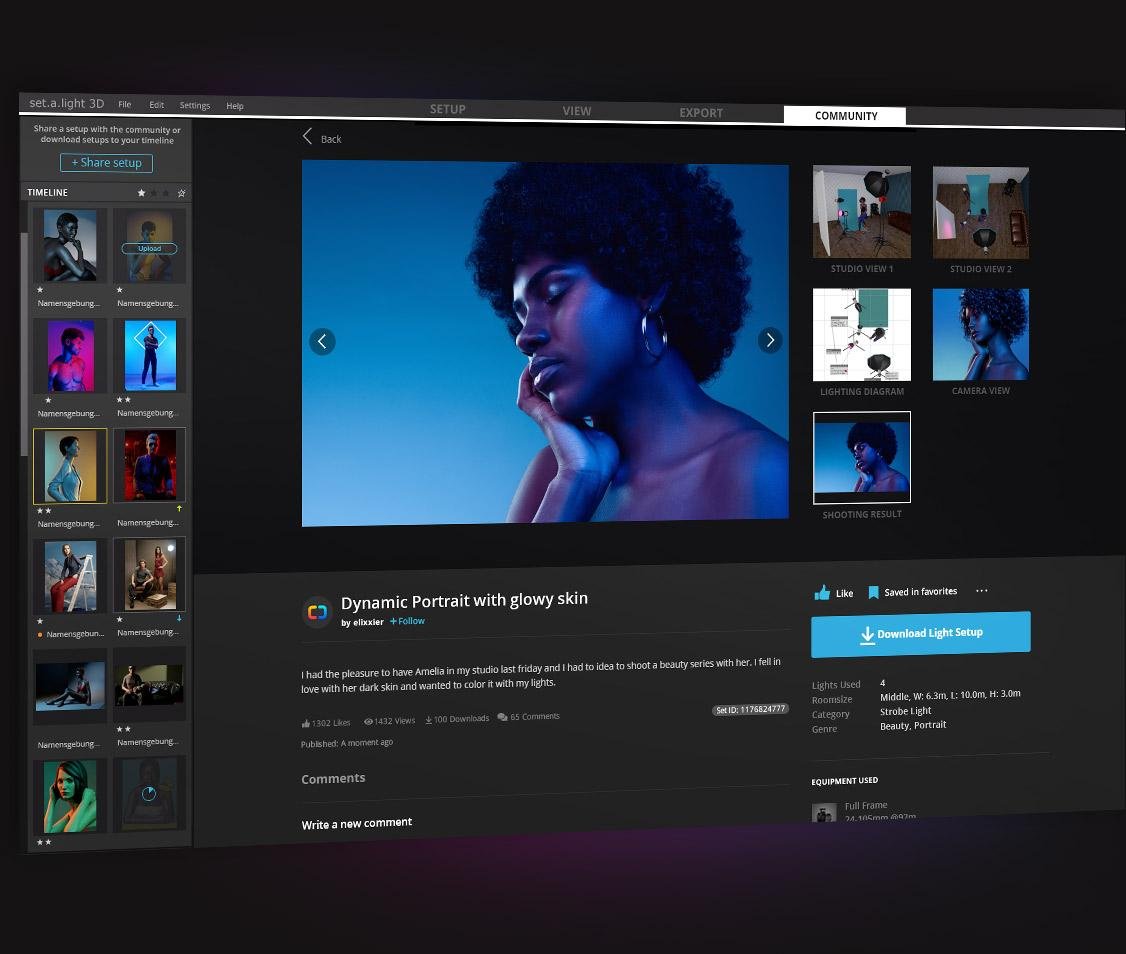
Task: Switch to the Setup tab
Action: point(447,109)
